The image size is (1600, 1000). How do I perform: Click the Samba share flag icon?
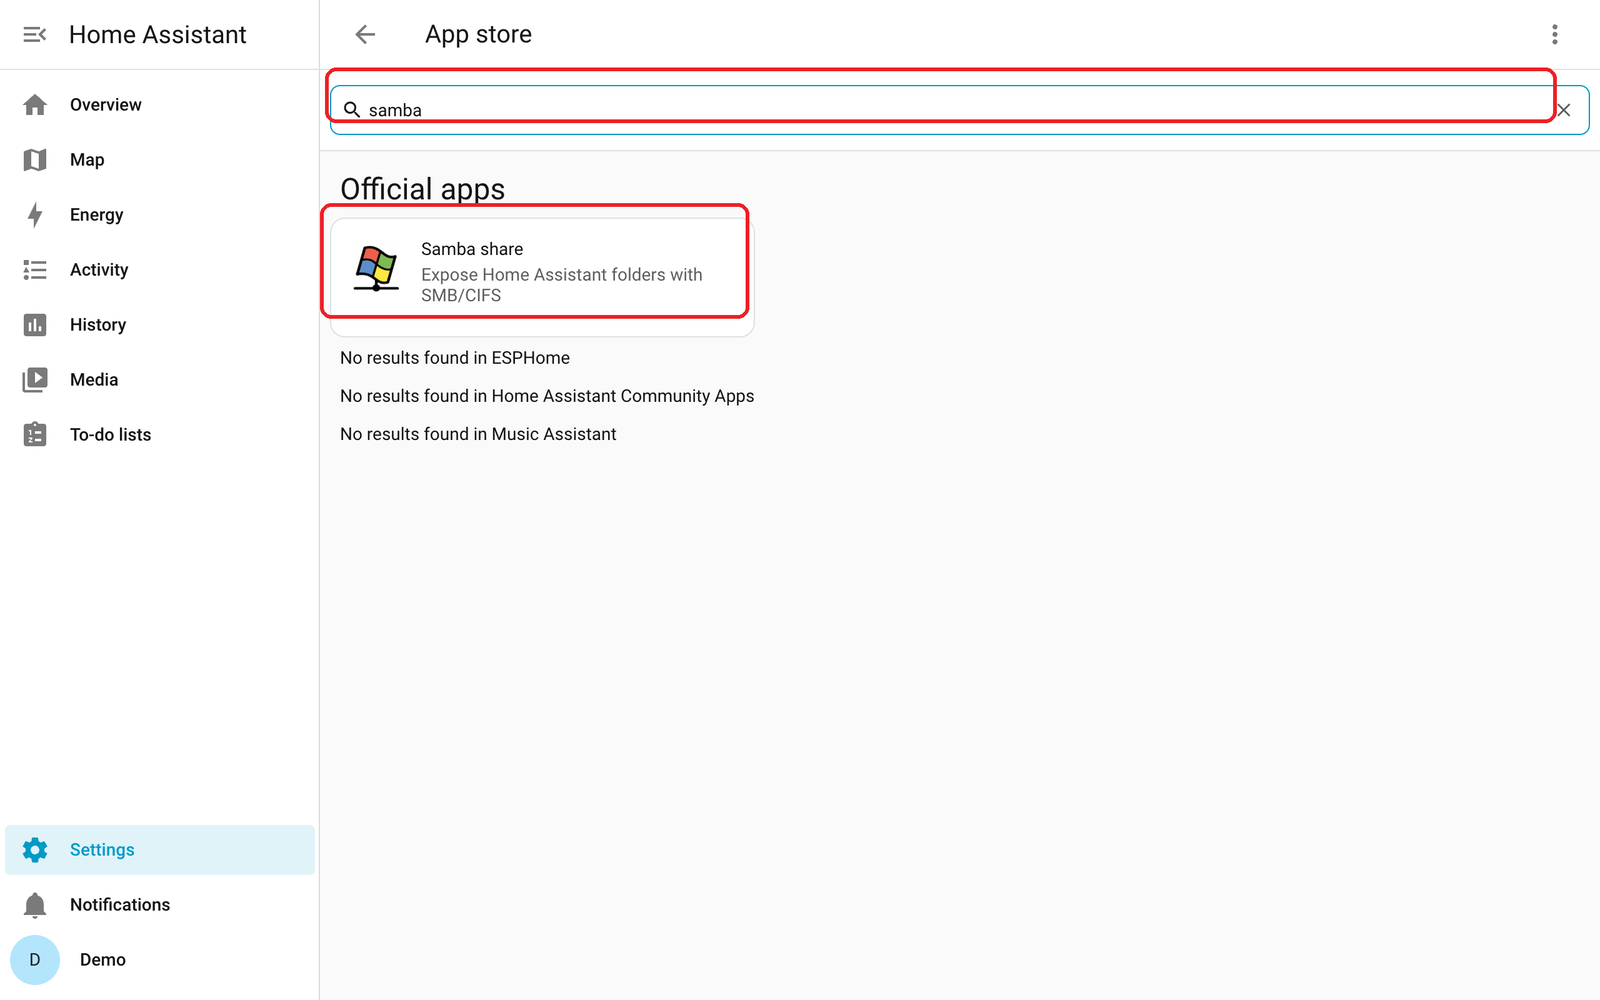point(377,269)
